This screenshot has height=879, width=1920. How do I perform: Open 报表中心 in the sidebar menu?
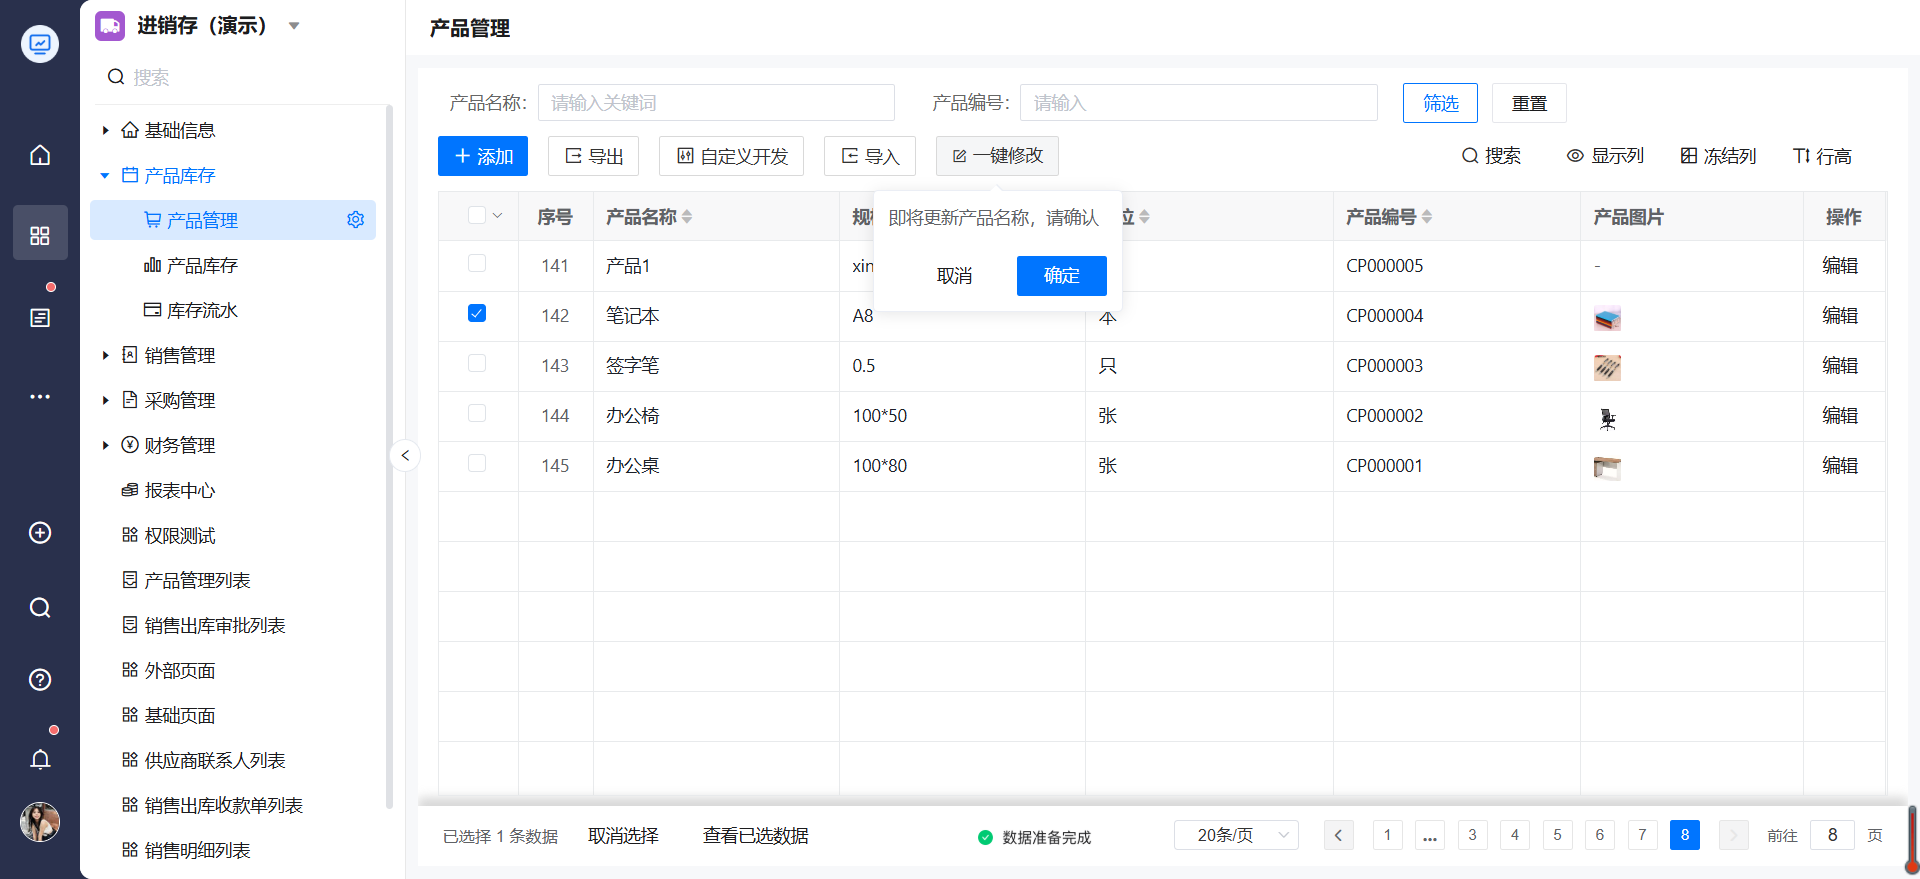point(180,491)
